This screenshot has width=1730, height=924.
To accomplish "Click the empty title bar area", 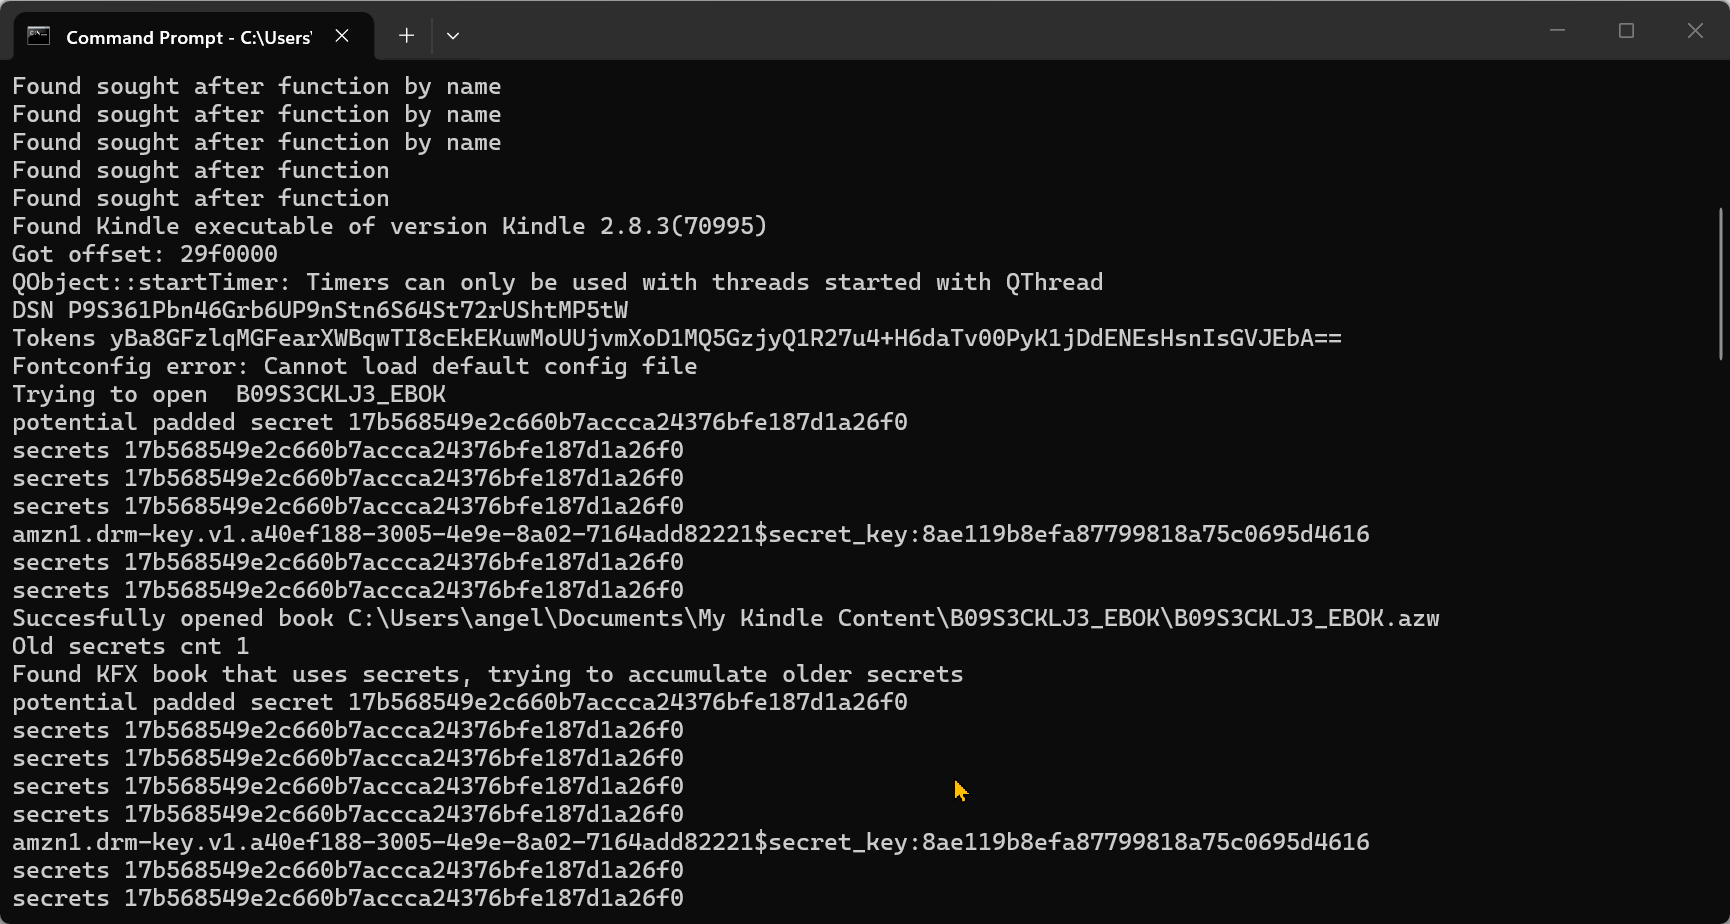I will point(1000,31).
